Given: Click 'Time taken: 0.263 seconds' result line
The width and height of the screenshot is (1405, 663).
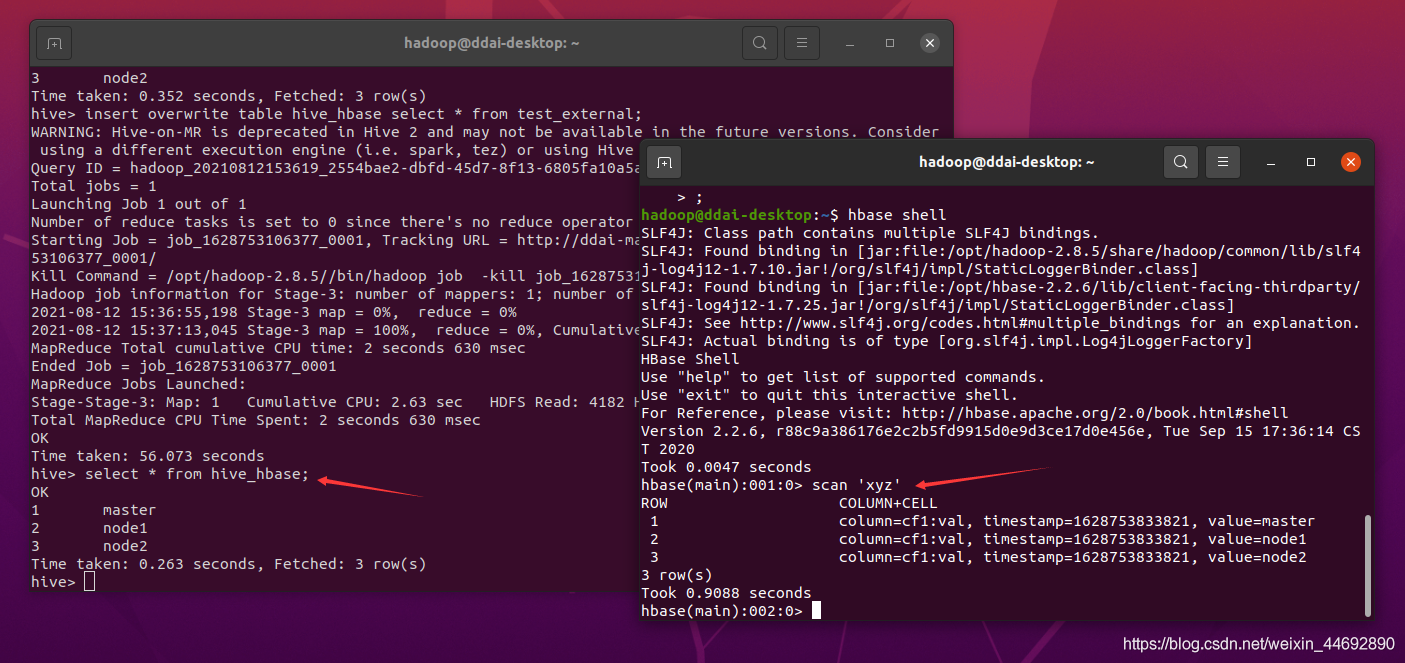Looking at the screenshot, I should pyautogui.click(x=229, y=564).
